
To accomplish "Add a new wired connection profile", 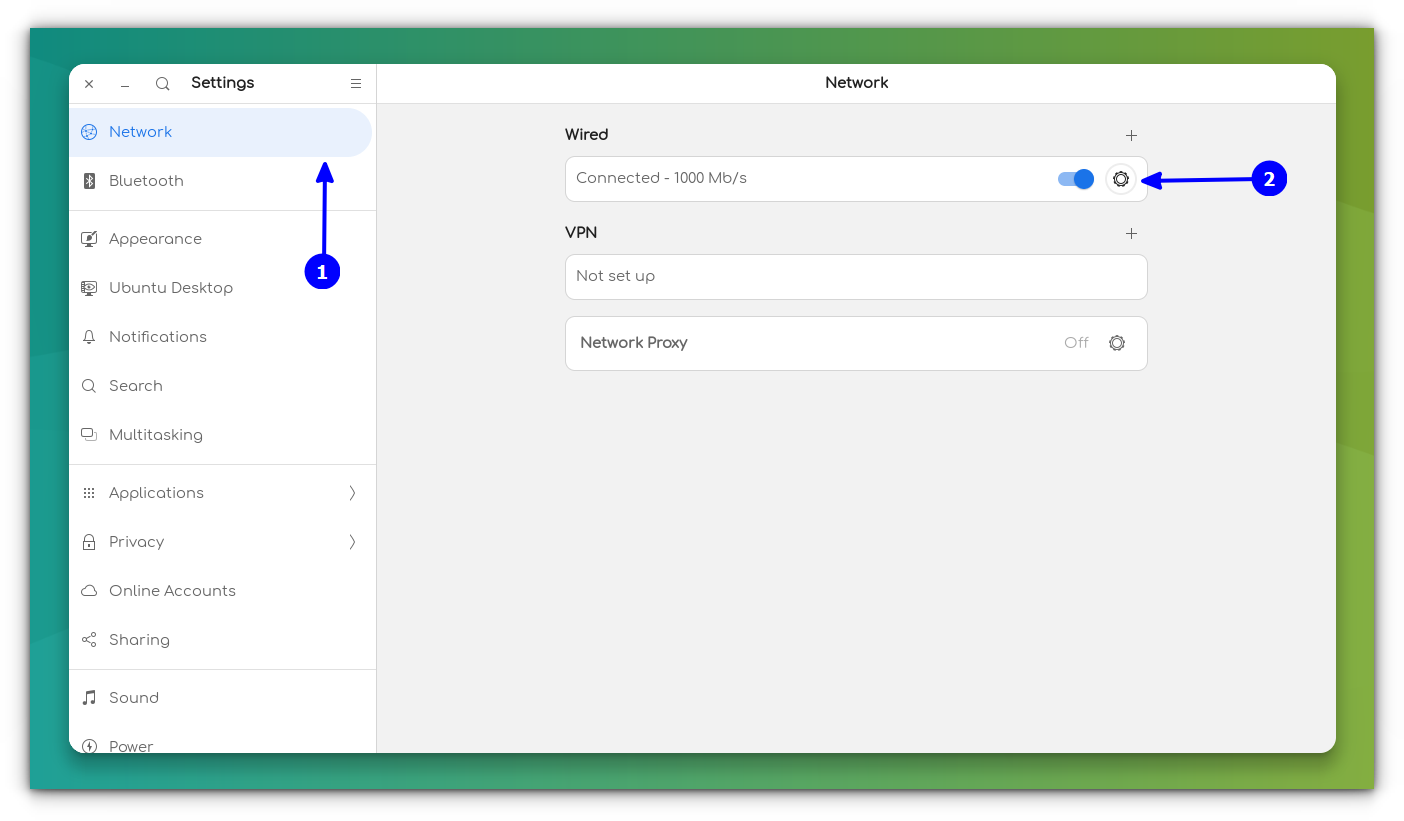I will coord(1132,135).
